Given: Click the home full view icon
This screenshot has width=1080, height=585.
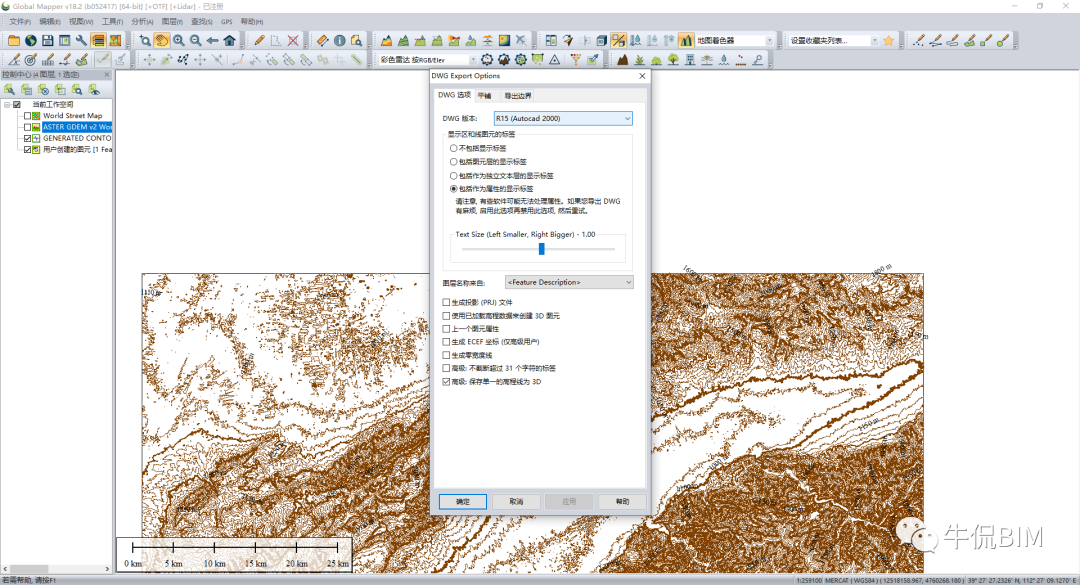Looking at the screenshot, I should point(229,41).
